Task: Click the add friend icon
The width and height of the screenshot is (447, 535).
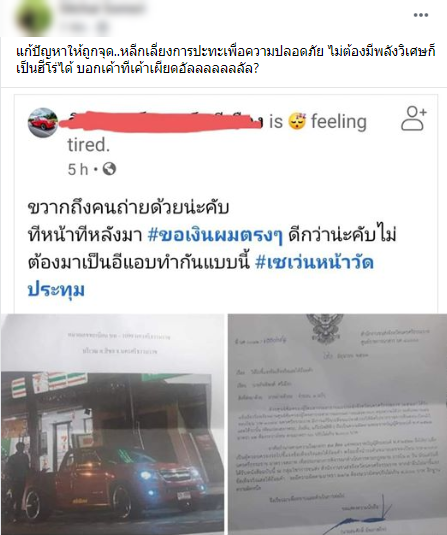Action: (x=414, y=118)
